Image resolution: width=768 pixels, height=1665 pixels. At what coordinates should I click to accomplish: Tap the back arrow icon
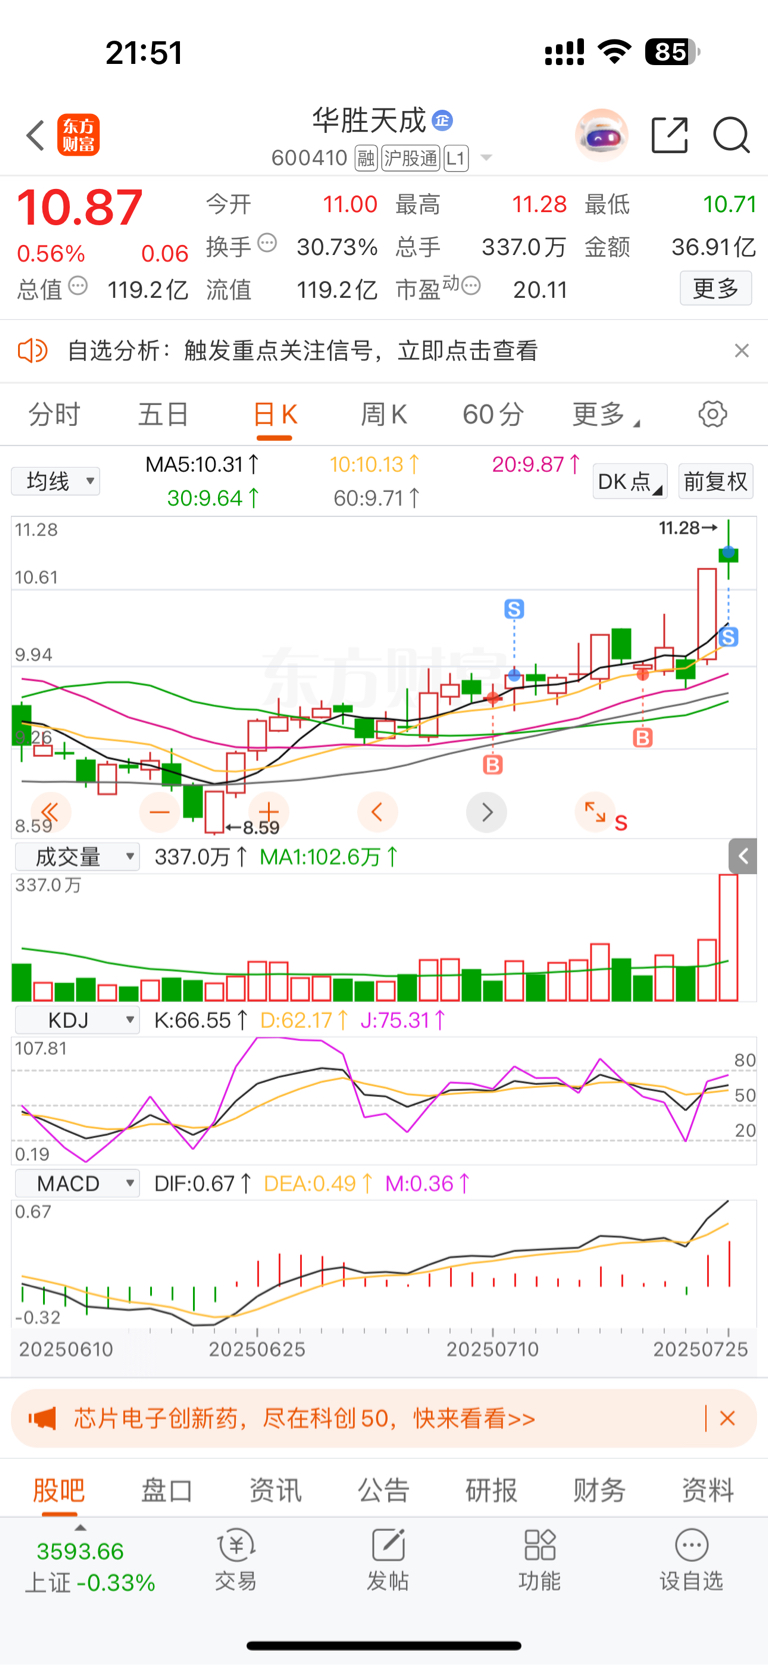tap(35, 135)
